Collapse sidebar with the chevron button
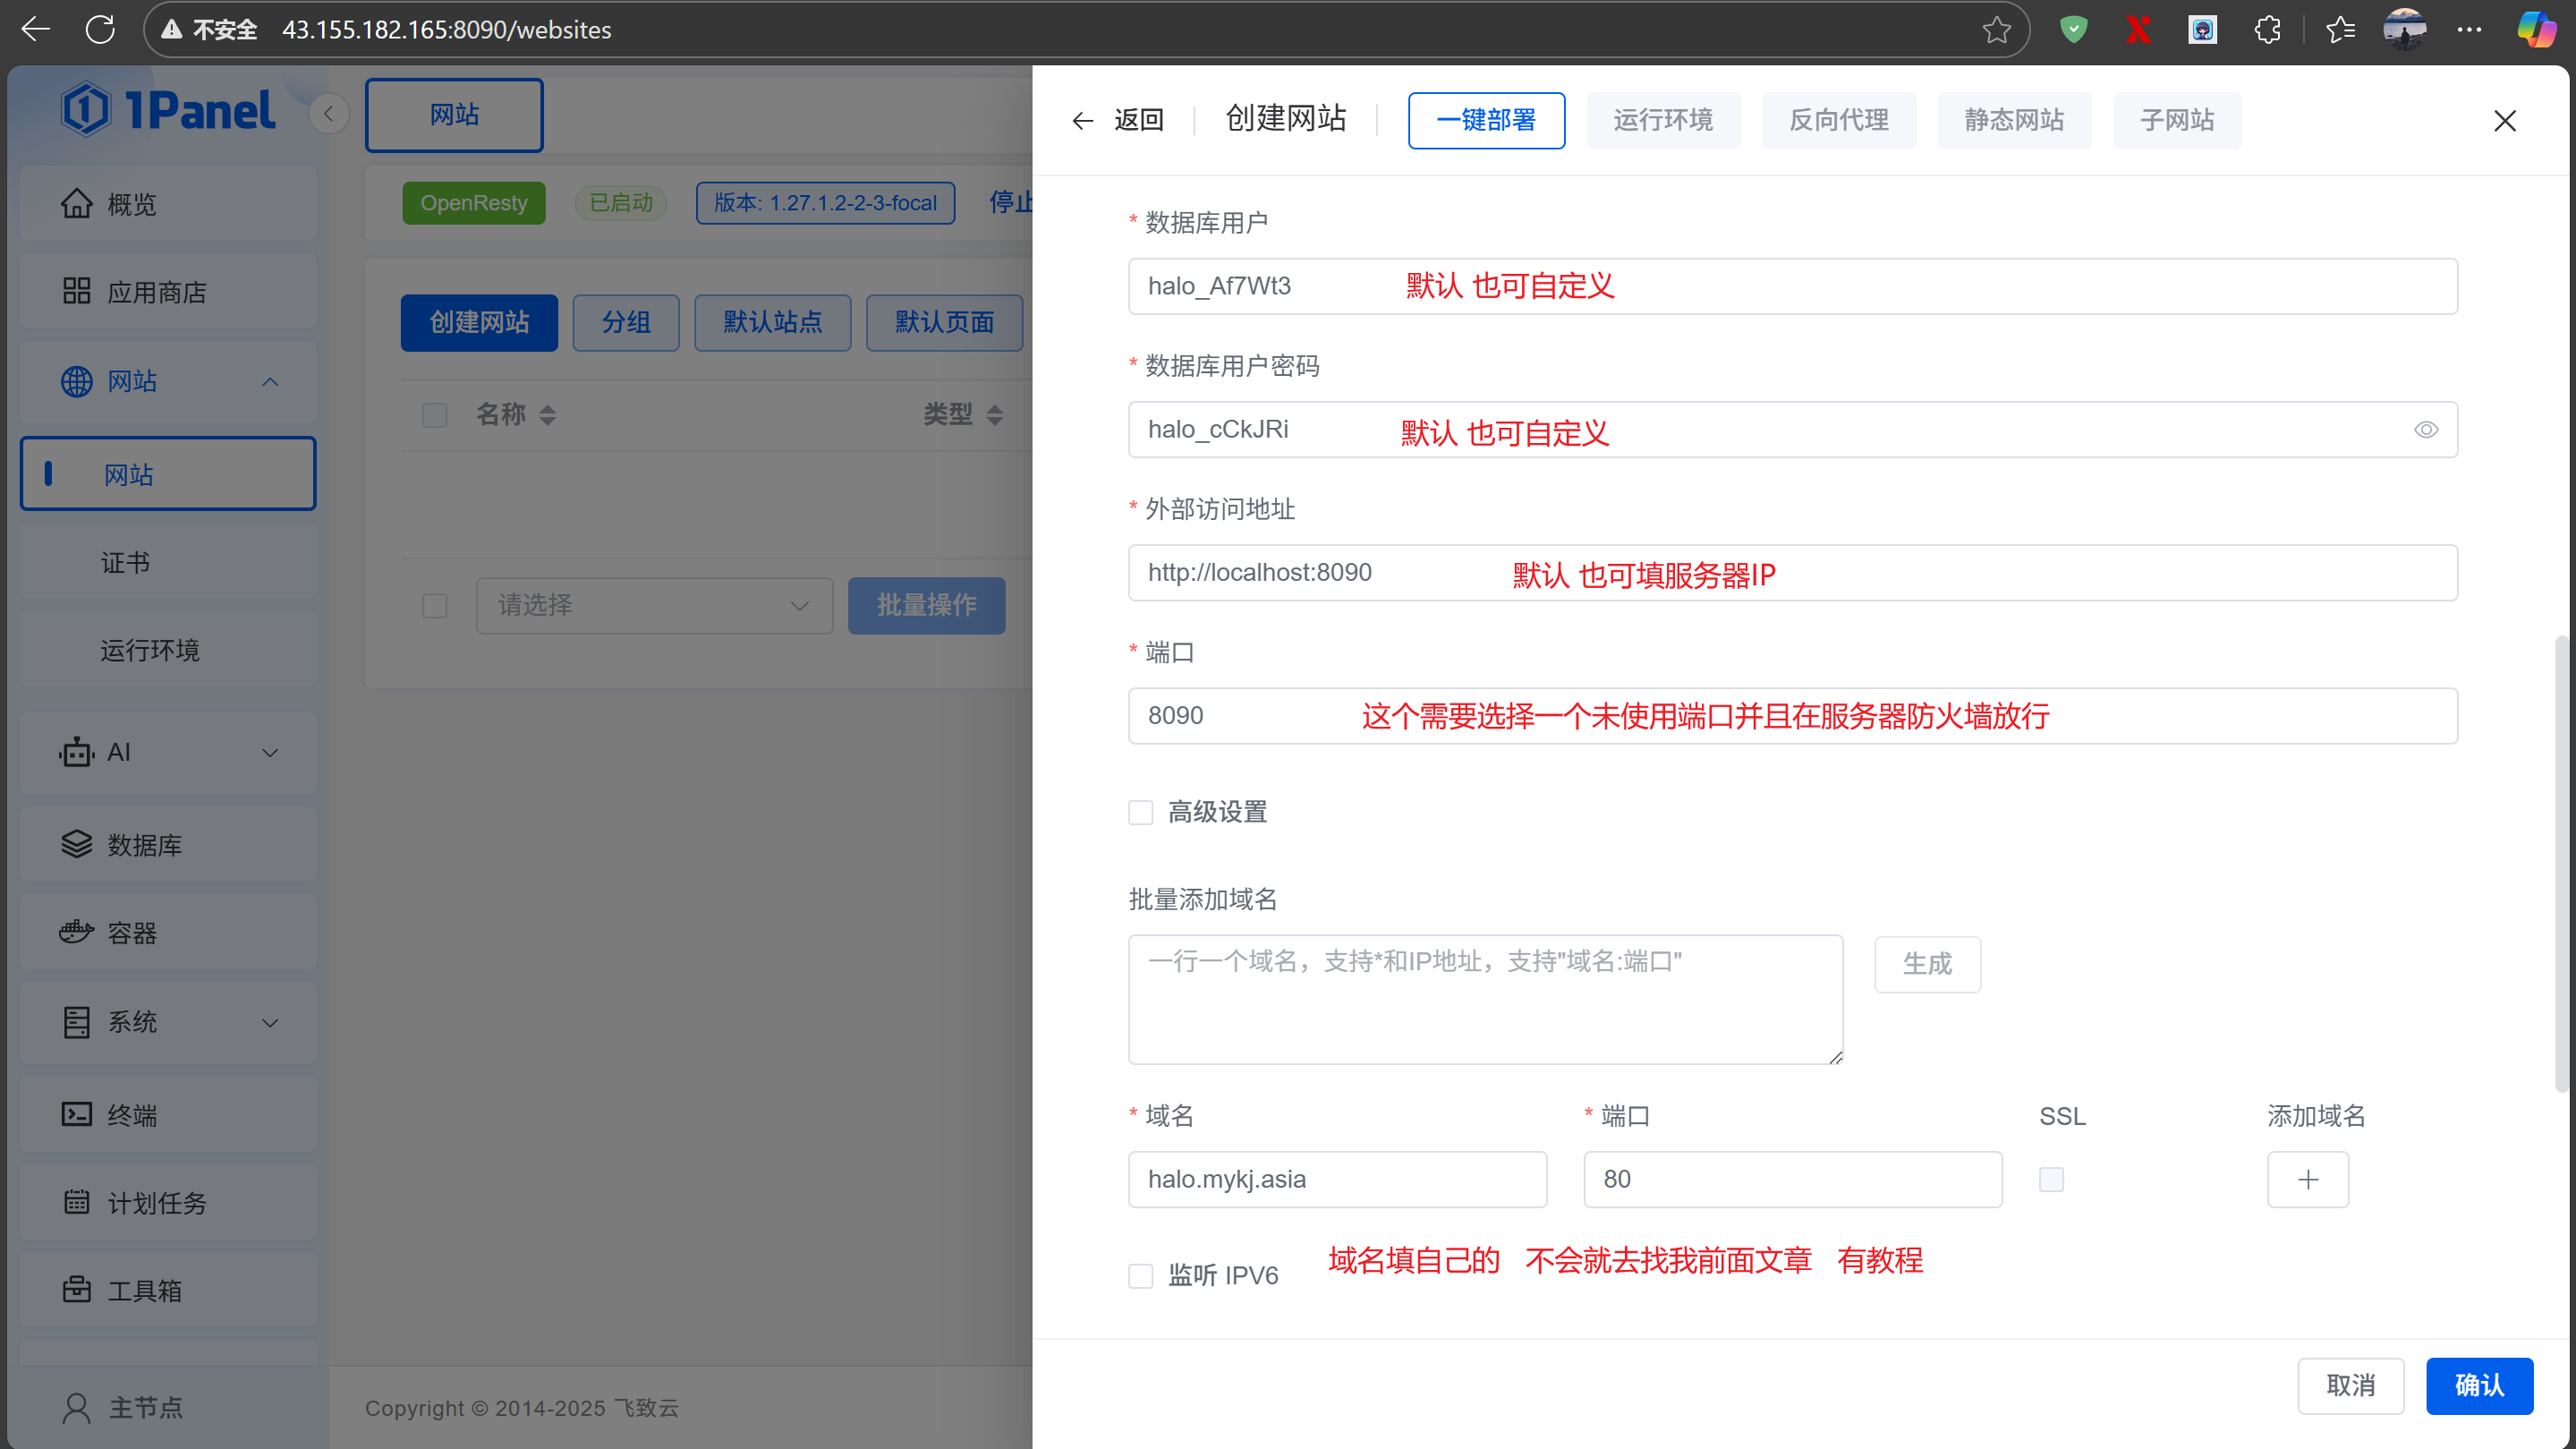The image size is (2576, 1449). pos(328,114)
